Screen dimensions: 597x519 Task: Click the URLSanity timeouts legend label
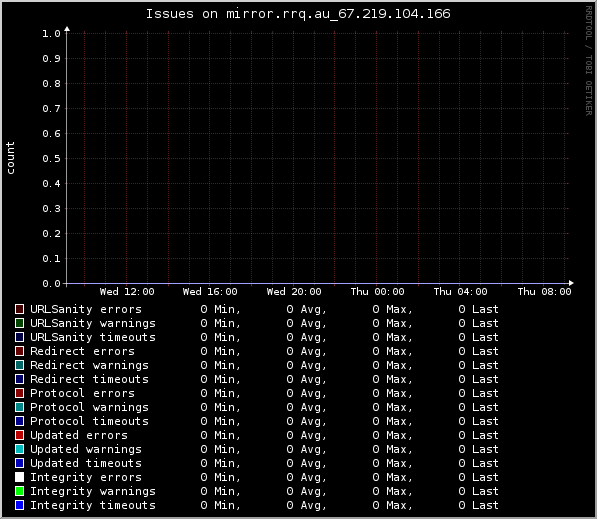[93, 337]
